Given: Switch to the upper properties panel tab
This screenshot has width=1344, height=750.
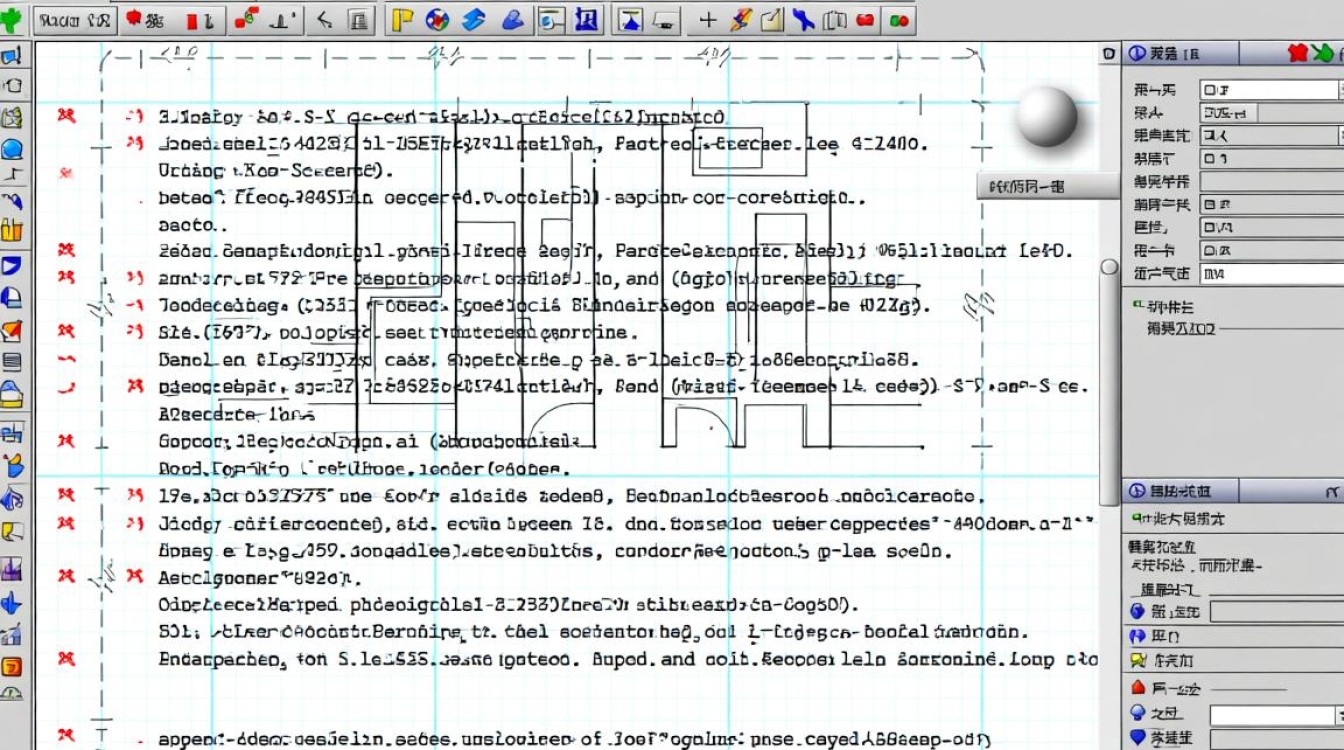Looking at the screenshot, I should [1164, 54].
